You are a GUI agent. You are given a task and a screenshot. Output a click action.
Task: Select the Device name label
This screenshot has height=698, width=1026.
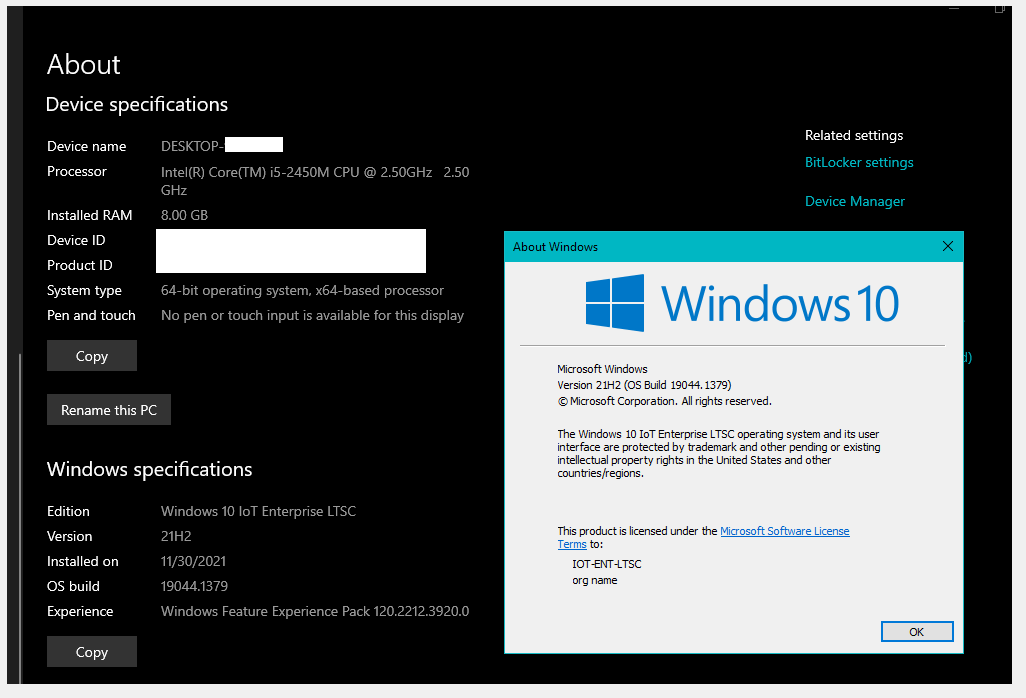point(86,147)
